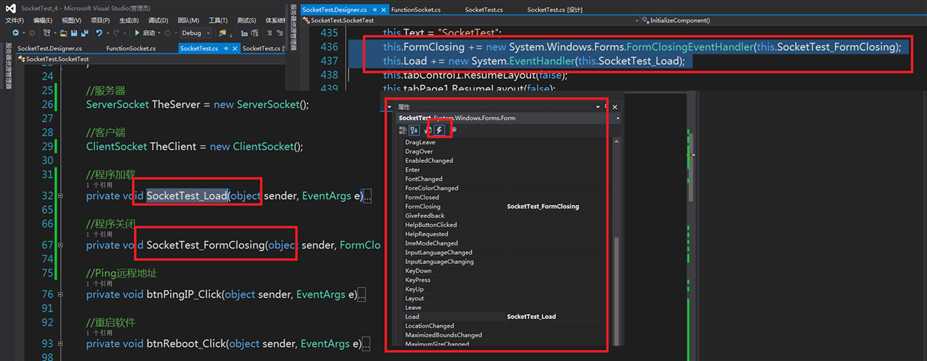The width and height of the screenshot is (927, 361).
Task: Switch to SocketTest.cs [设计] designer tab
Action: coord(555,10)
